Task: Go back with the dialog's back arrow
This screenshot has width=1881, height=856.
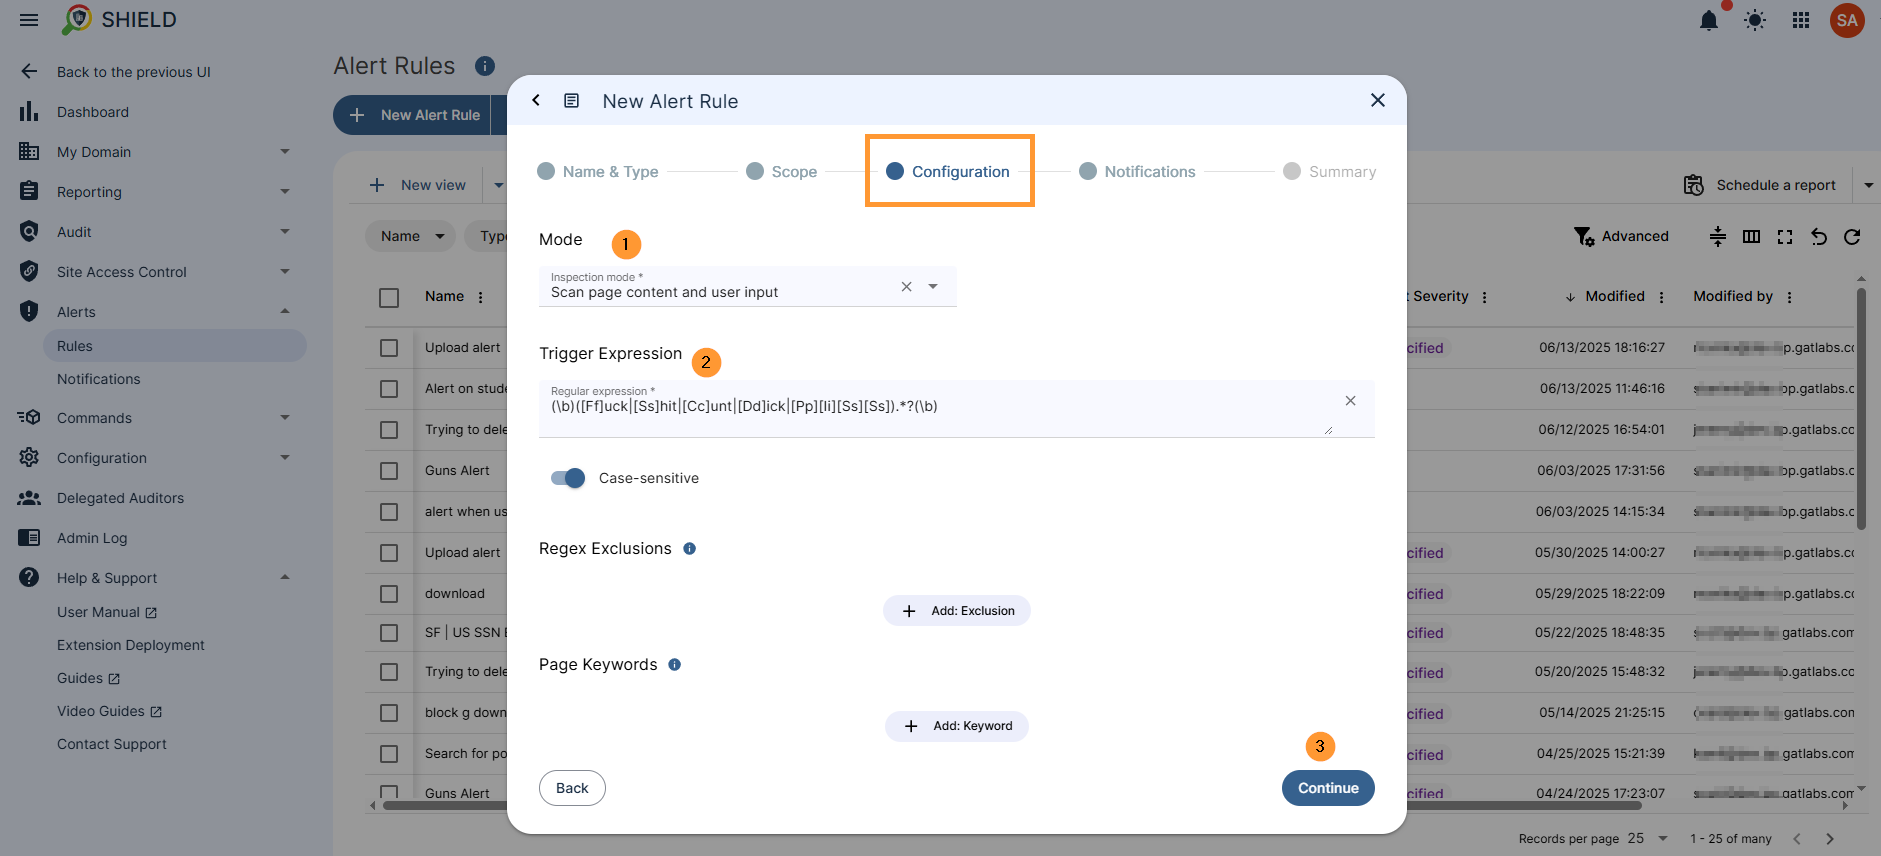Action: 536,100
